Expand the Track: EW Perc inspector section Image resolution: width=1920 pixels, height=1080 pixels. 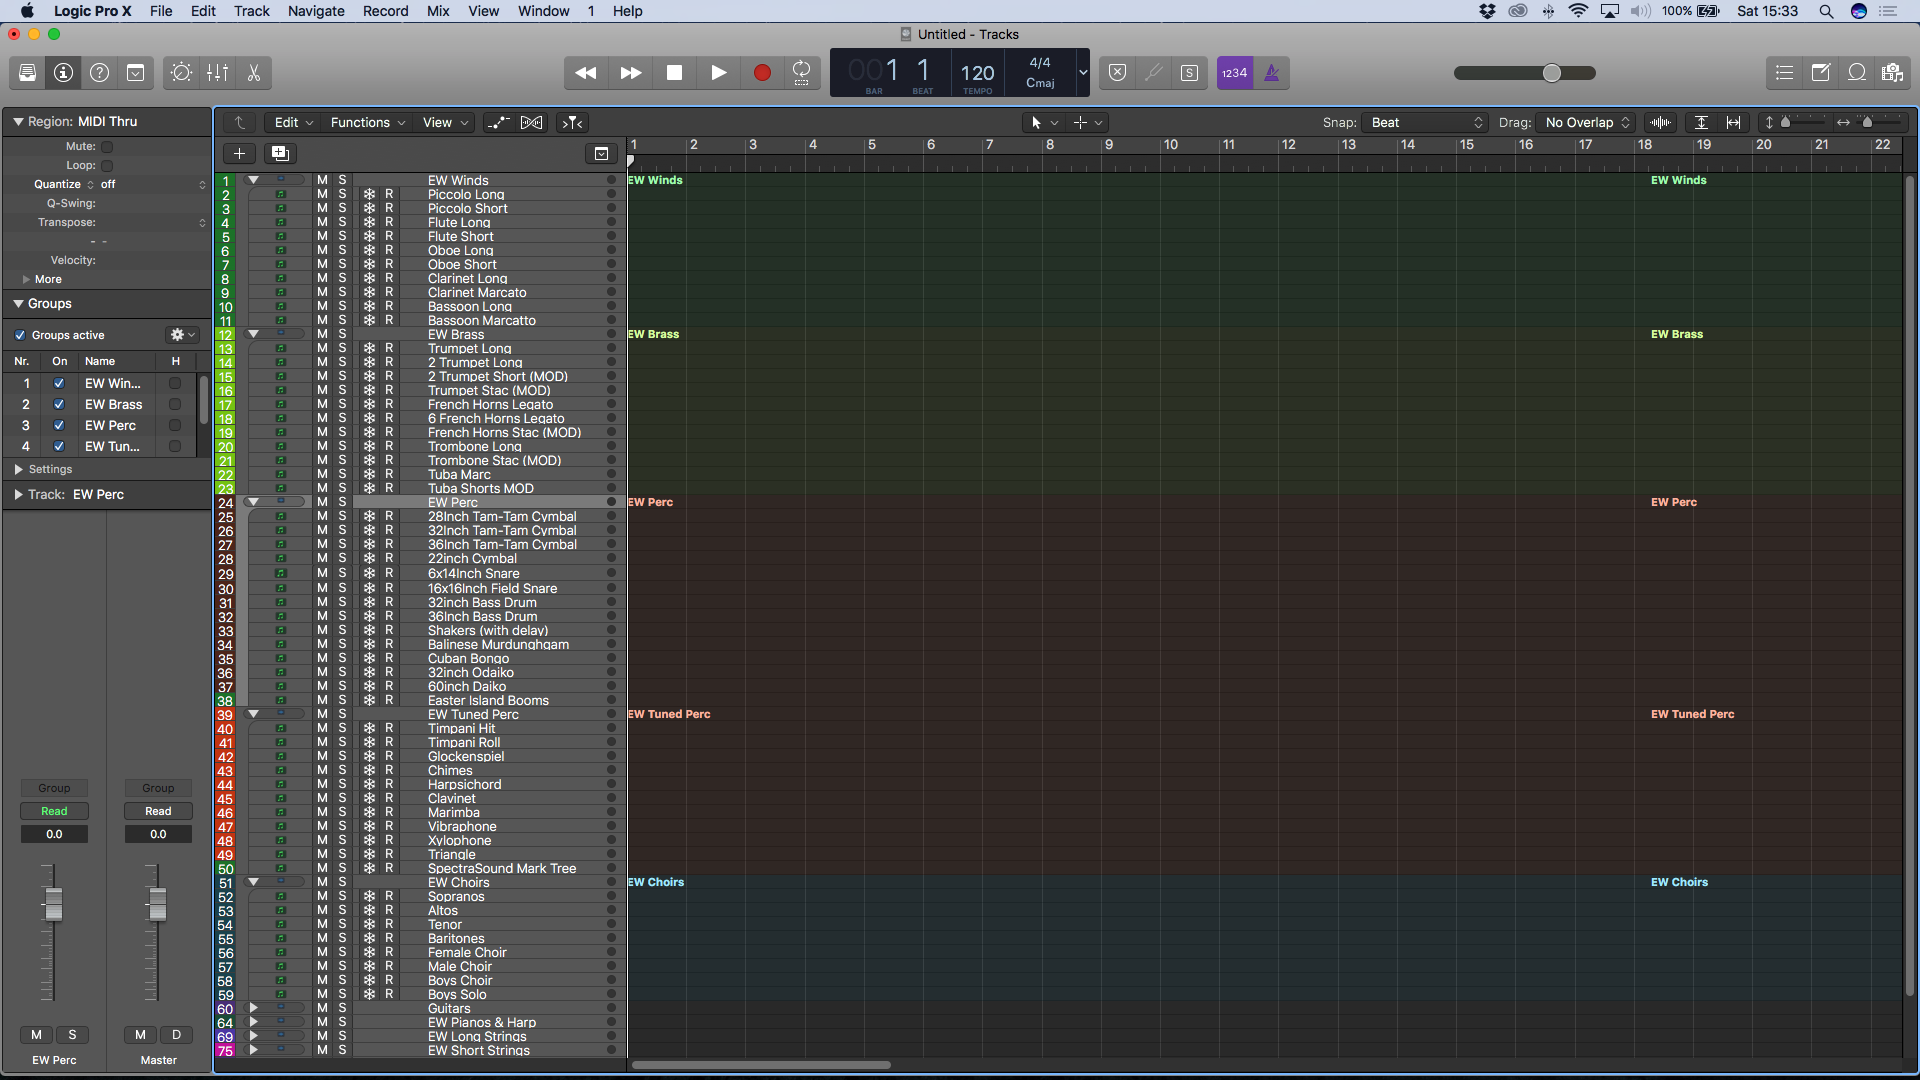coord(18,494)
